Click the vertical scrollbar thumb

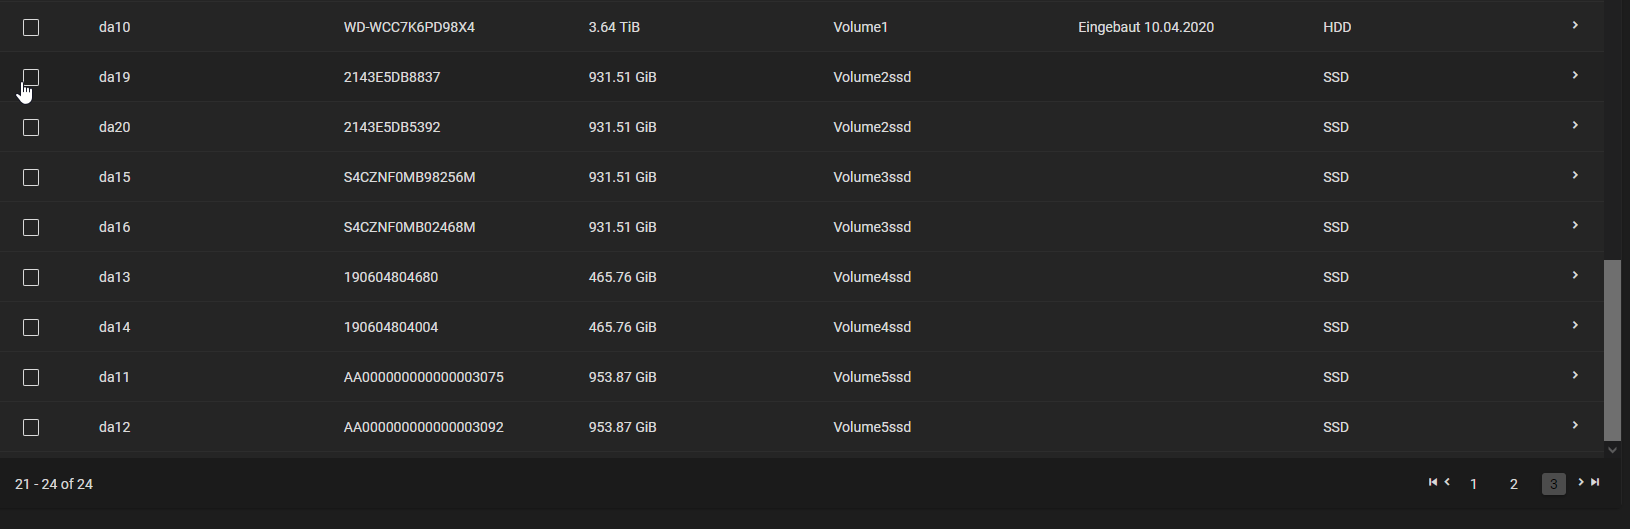coord(1612,350)
